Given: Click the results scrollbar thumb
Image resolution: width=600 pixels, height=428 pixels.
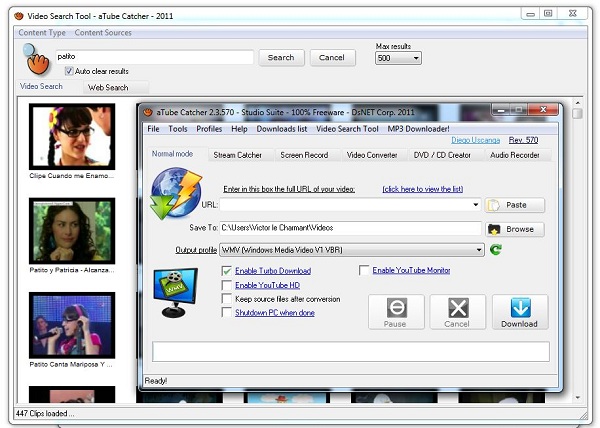Looking at the screenshot, I should (x=577, y=114).
